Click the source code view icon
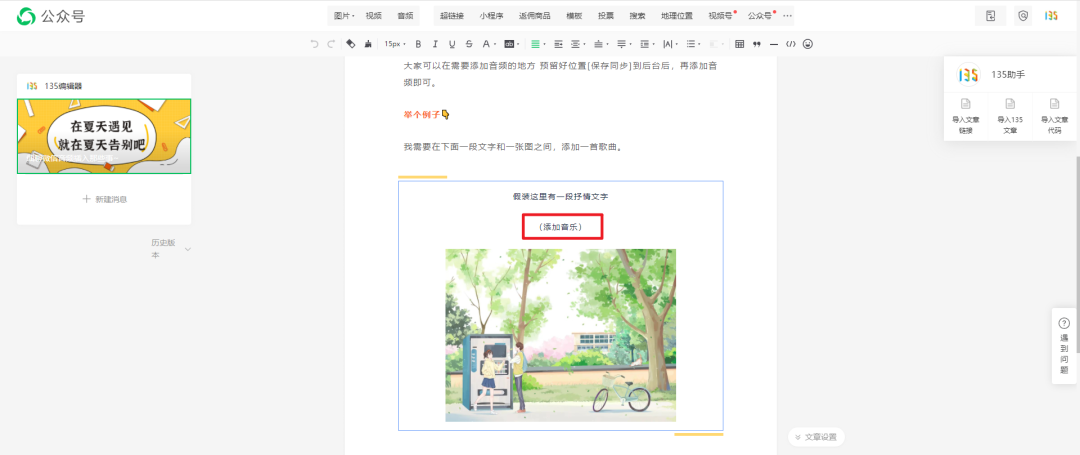Image resolution: width=1080 pixels, height=455 pixels. [790, 44]
